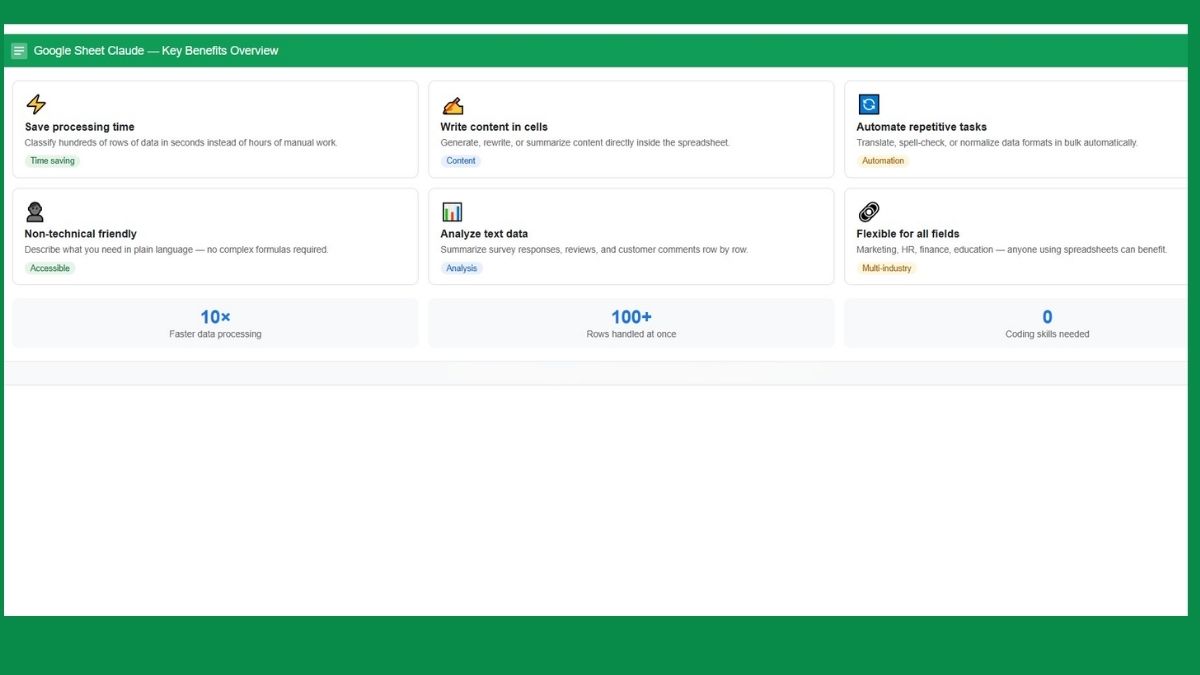This screenshot has width=1200, height=675.
Task: Click the Time saving tag
Action: tap(52, 161)
